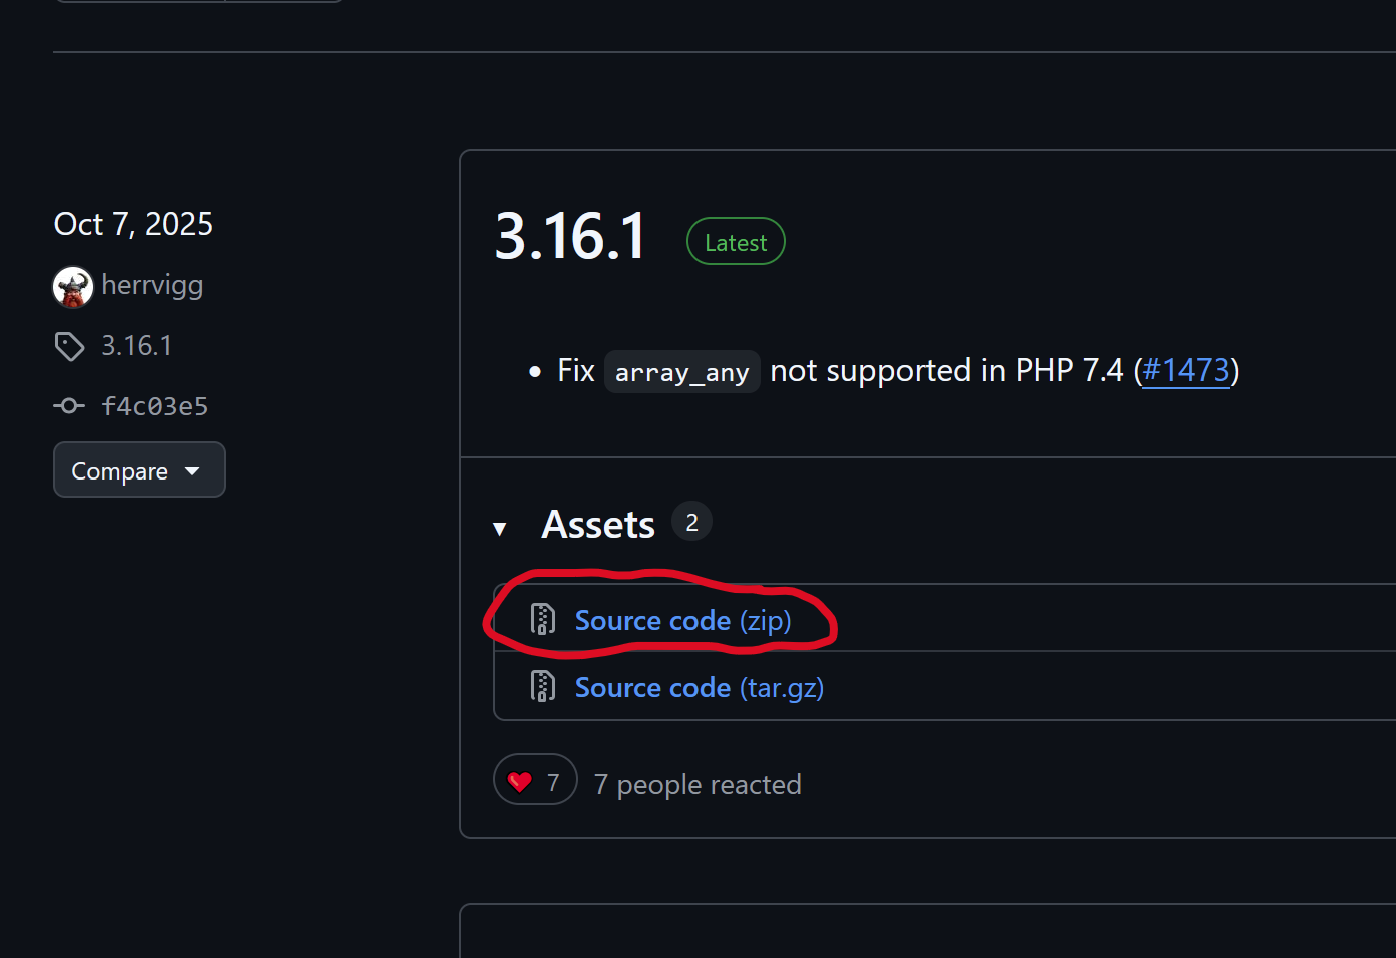Collapse the Assets section triangle
The width and height of the screenshot is (1396, 958).
[x=500, y=528]
